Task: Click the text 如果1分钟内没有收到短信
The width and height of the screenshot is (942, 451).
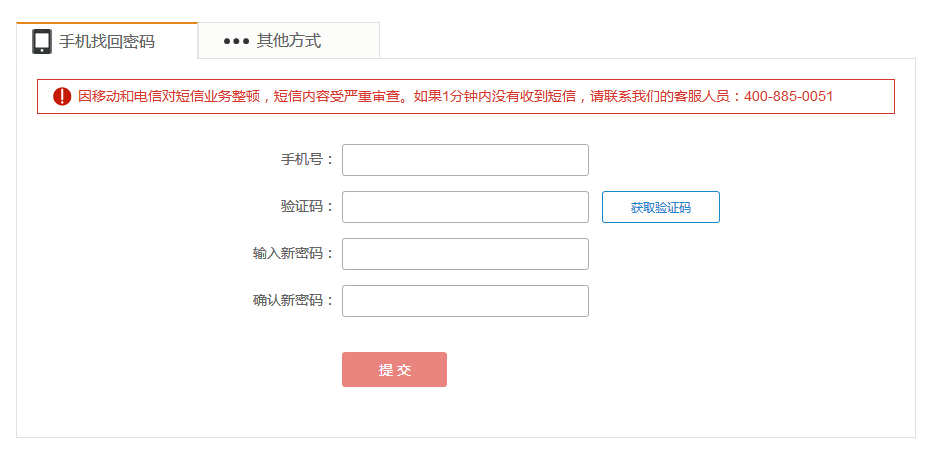Action: pyautogui.click(x=494, y=96)
